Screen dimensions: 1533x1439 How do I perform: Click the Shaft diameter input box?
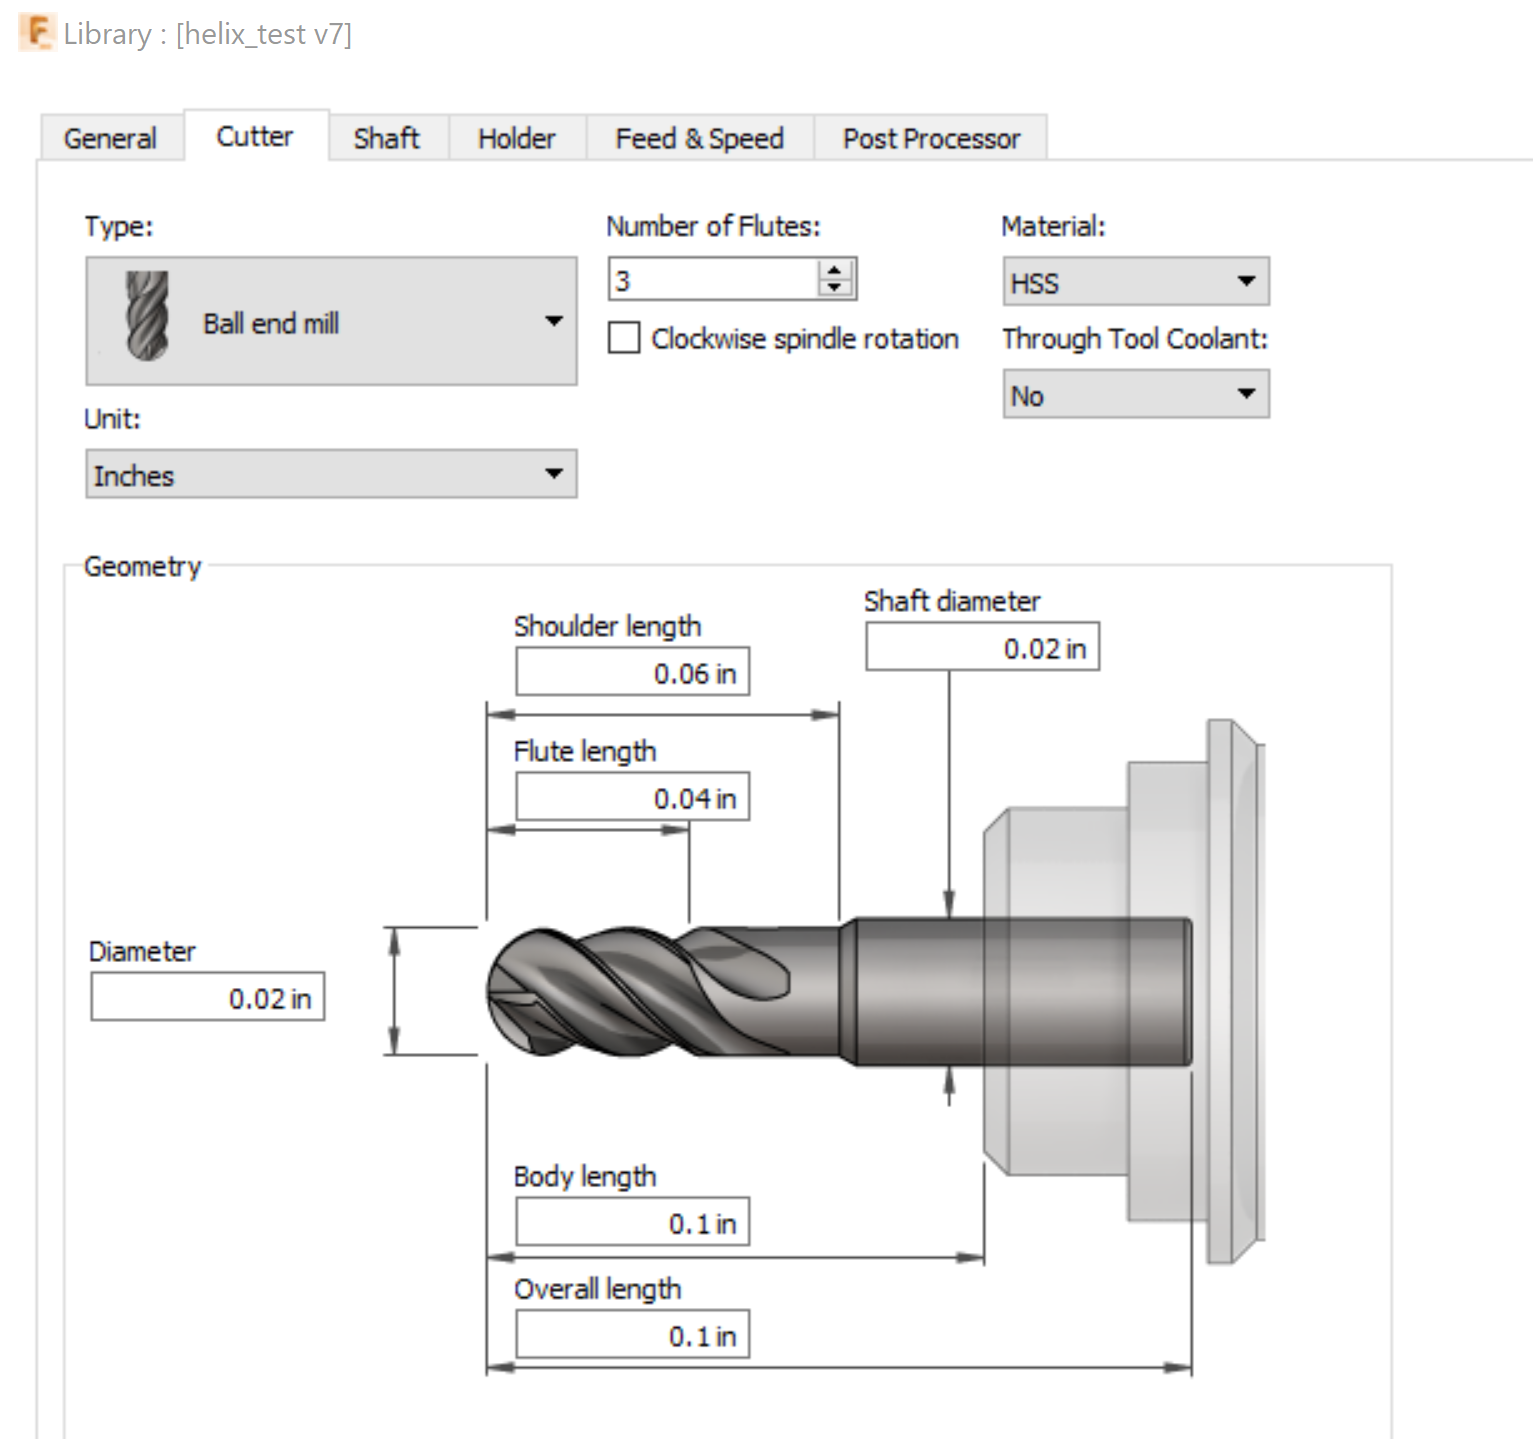981,648
